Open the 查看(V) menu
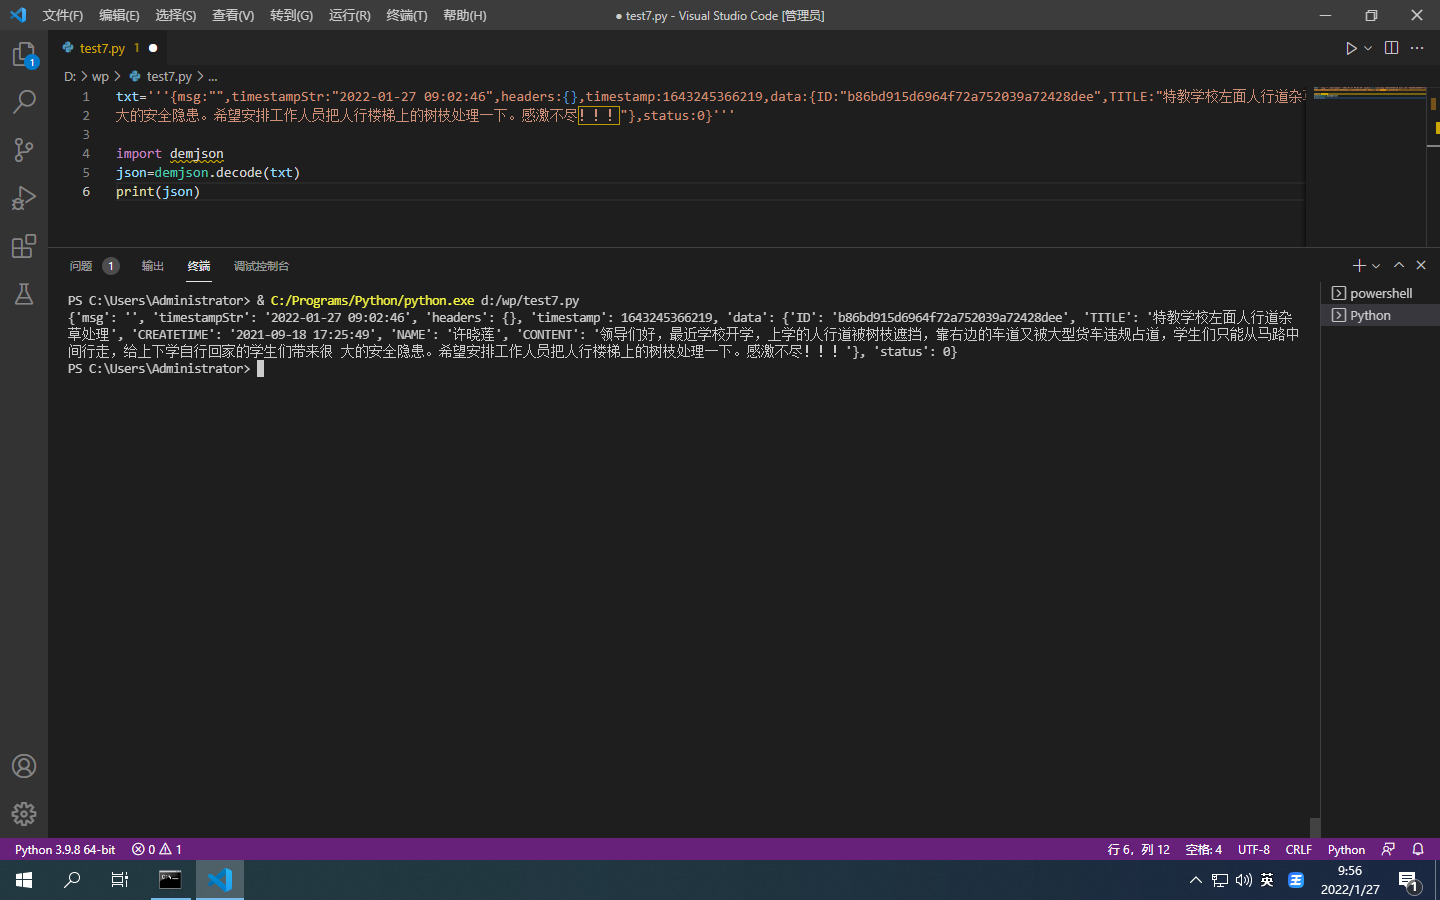The image size is (1440, 900). coord(233,15)
